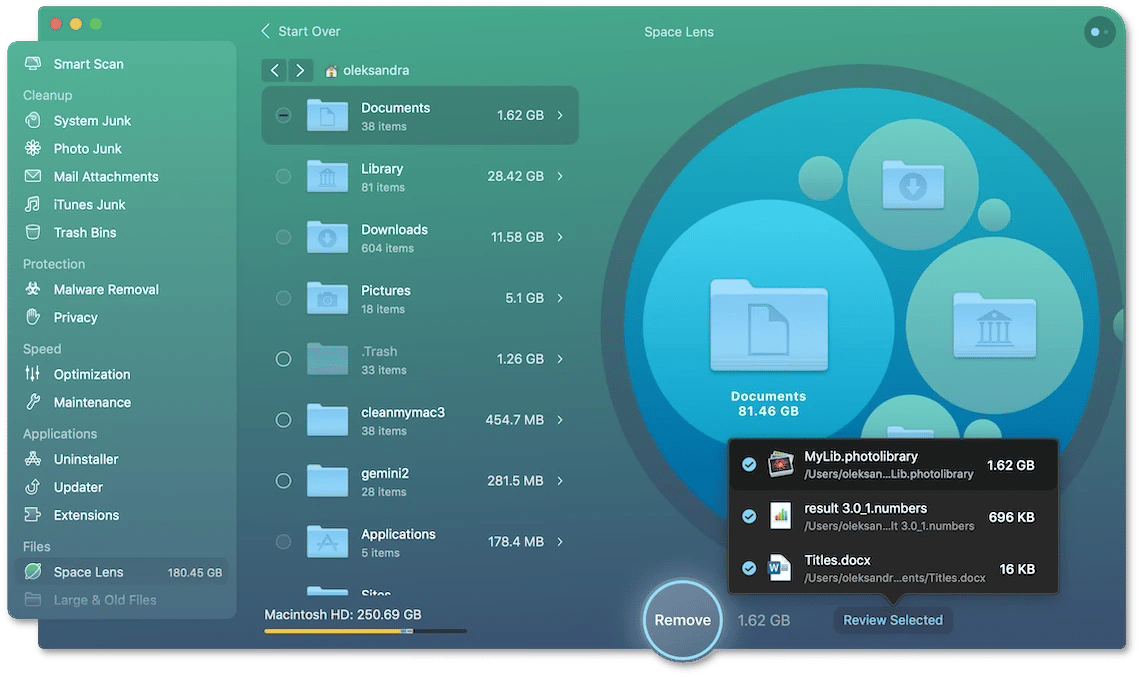This screenshot has width=1139, height=677.
Task: Click the Library folder icon in list
Action: tap(328, 176)
